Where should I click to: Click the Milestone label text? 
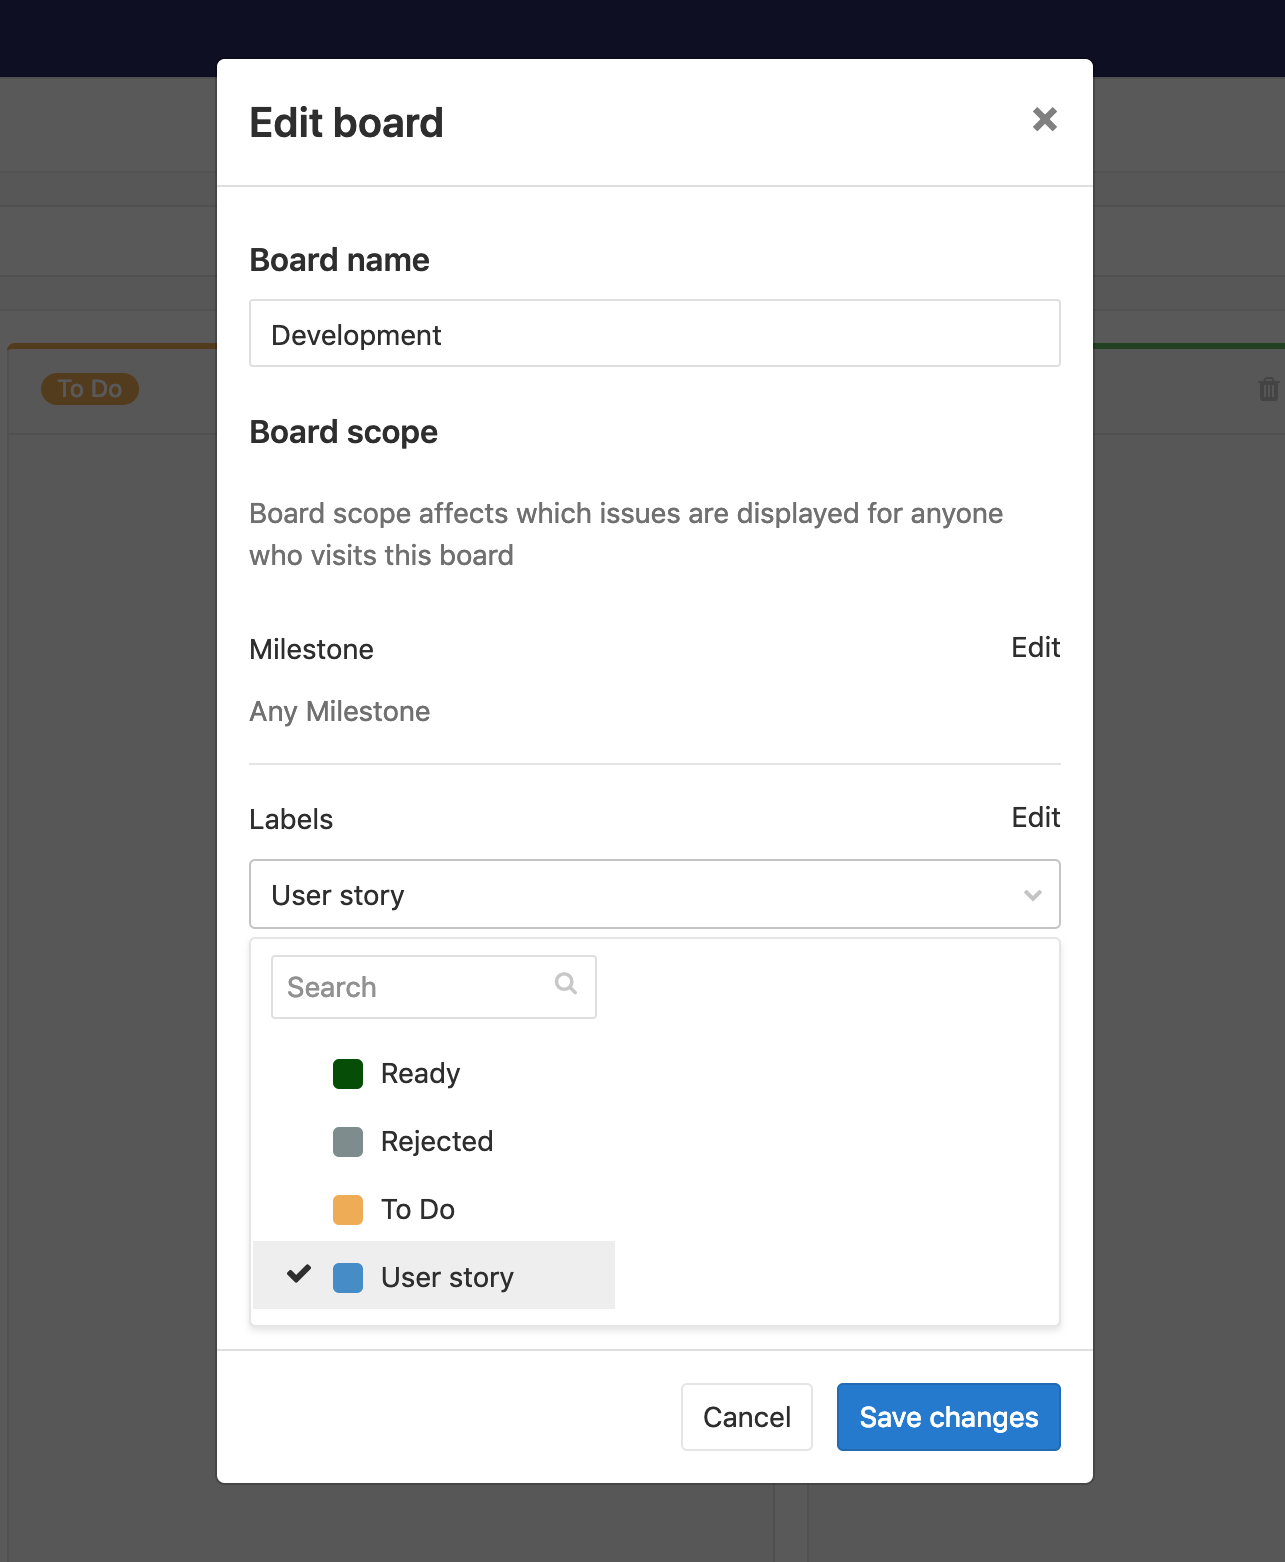(x=312, y=649)
